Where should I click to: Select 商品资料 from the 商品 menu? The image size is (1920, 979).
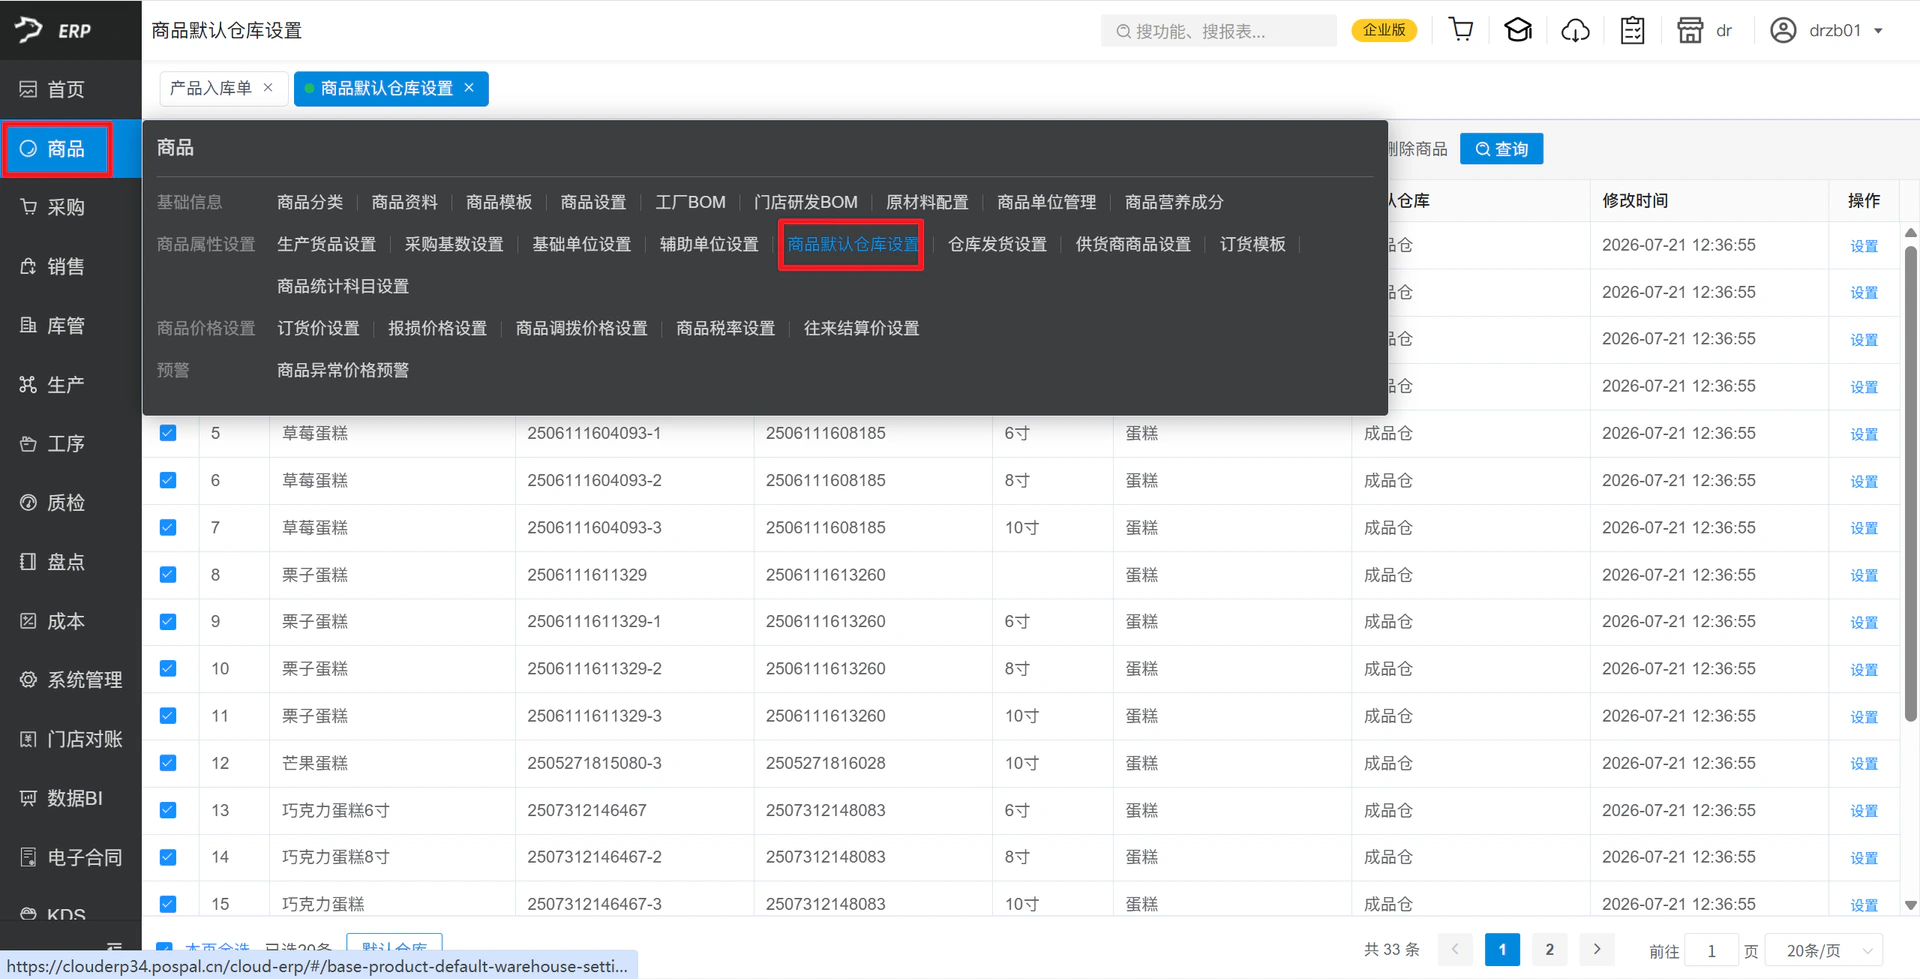(404, 202)
